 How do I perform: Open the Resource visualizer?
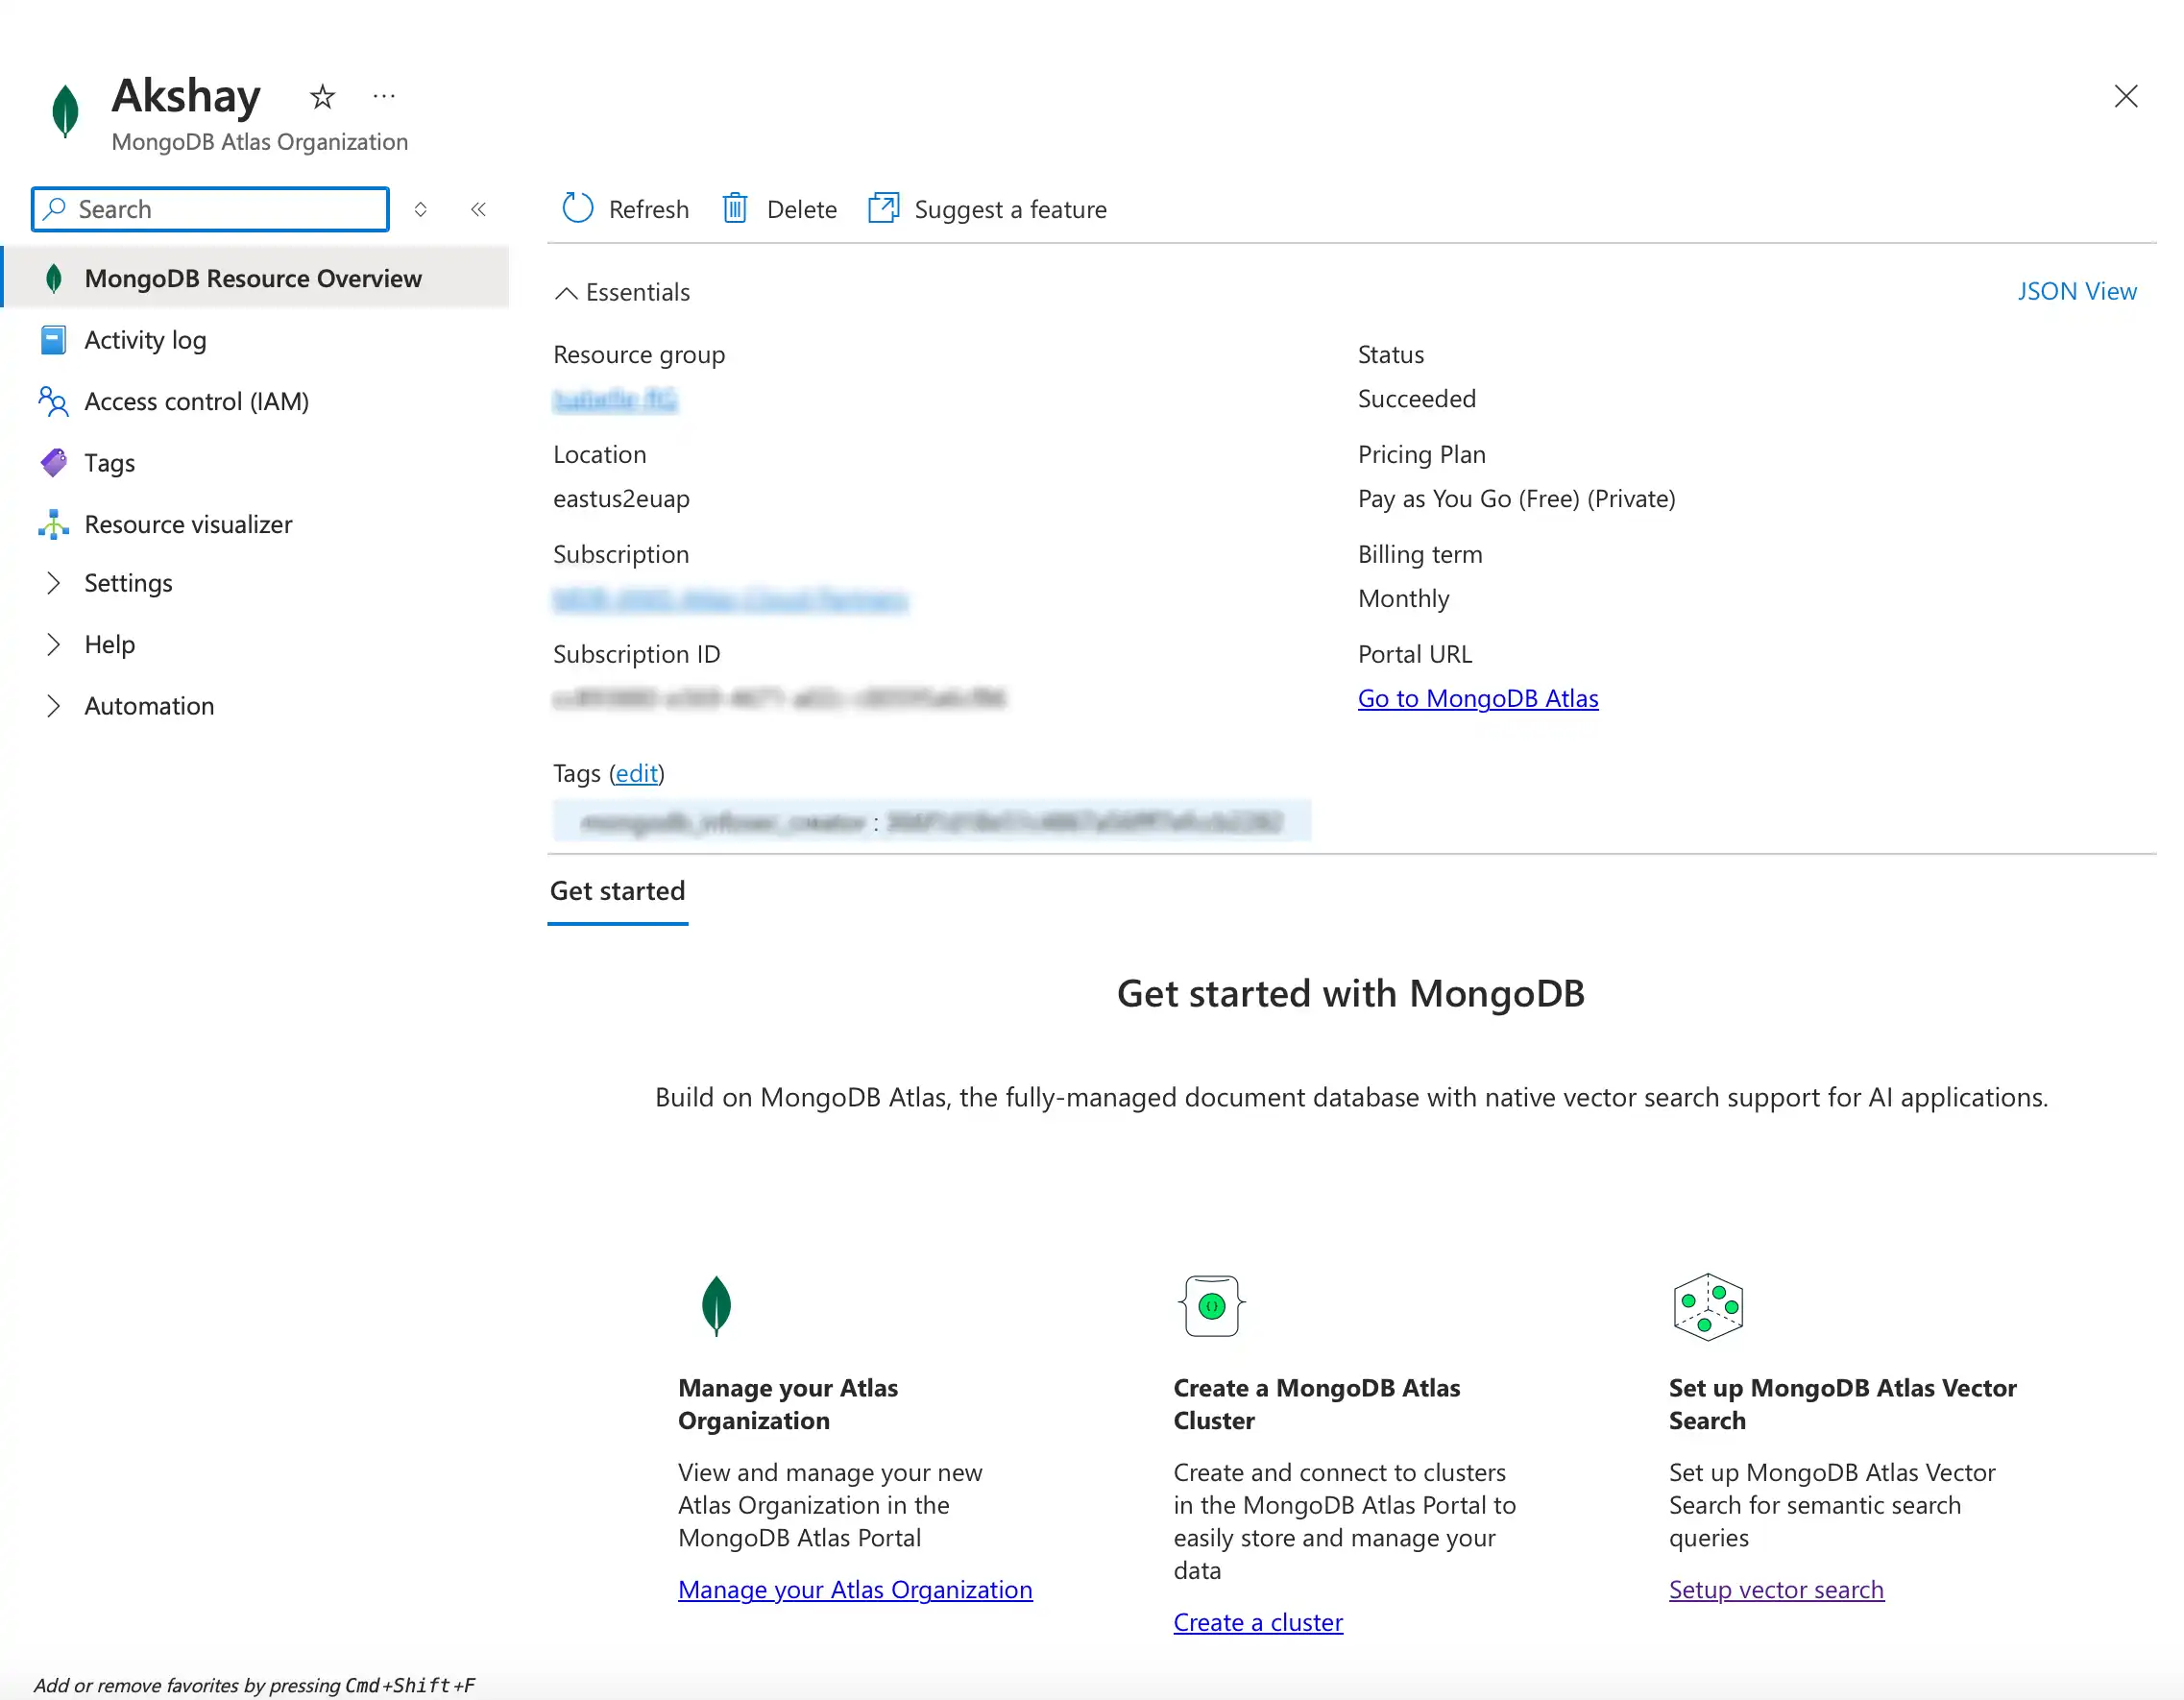(188, 523)
